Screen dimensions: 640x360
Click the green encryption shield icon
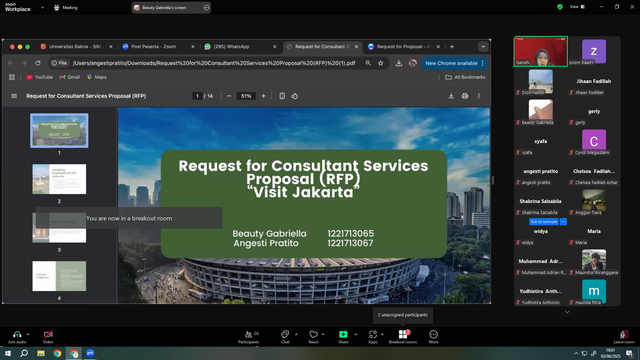pyautogui.click(x=560, y=7)
